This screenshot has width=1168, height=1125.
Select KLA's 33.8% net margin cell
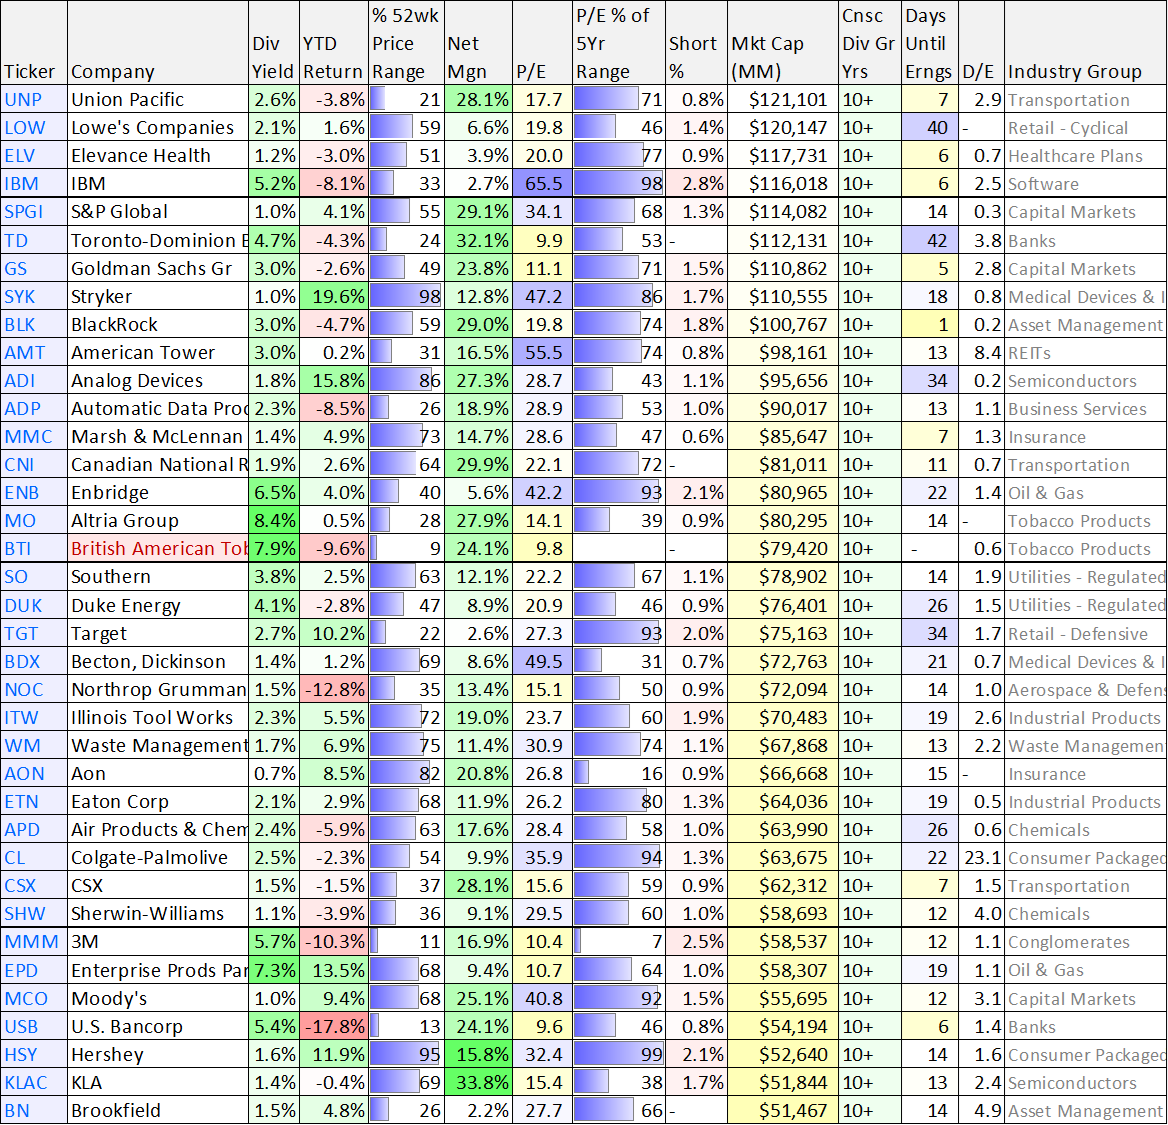(478, 1083)
